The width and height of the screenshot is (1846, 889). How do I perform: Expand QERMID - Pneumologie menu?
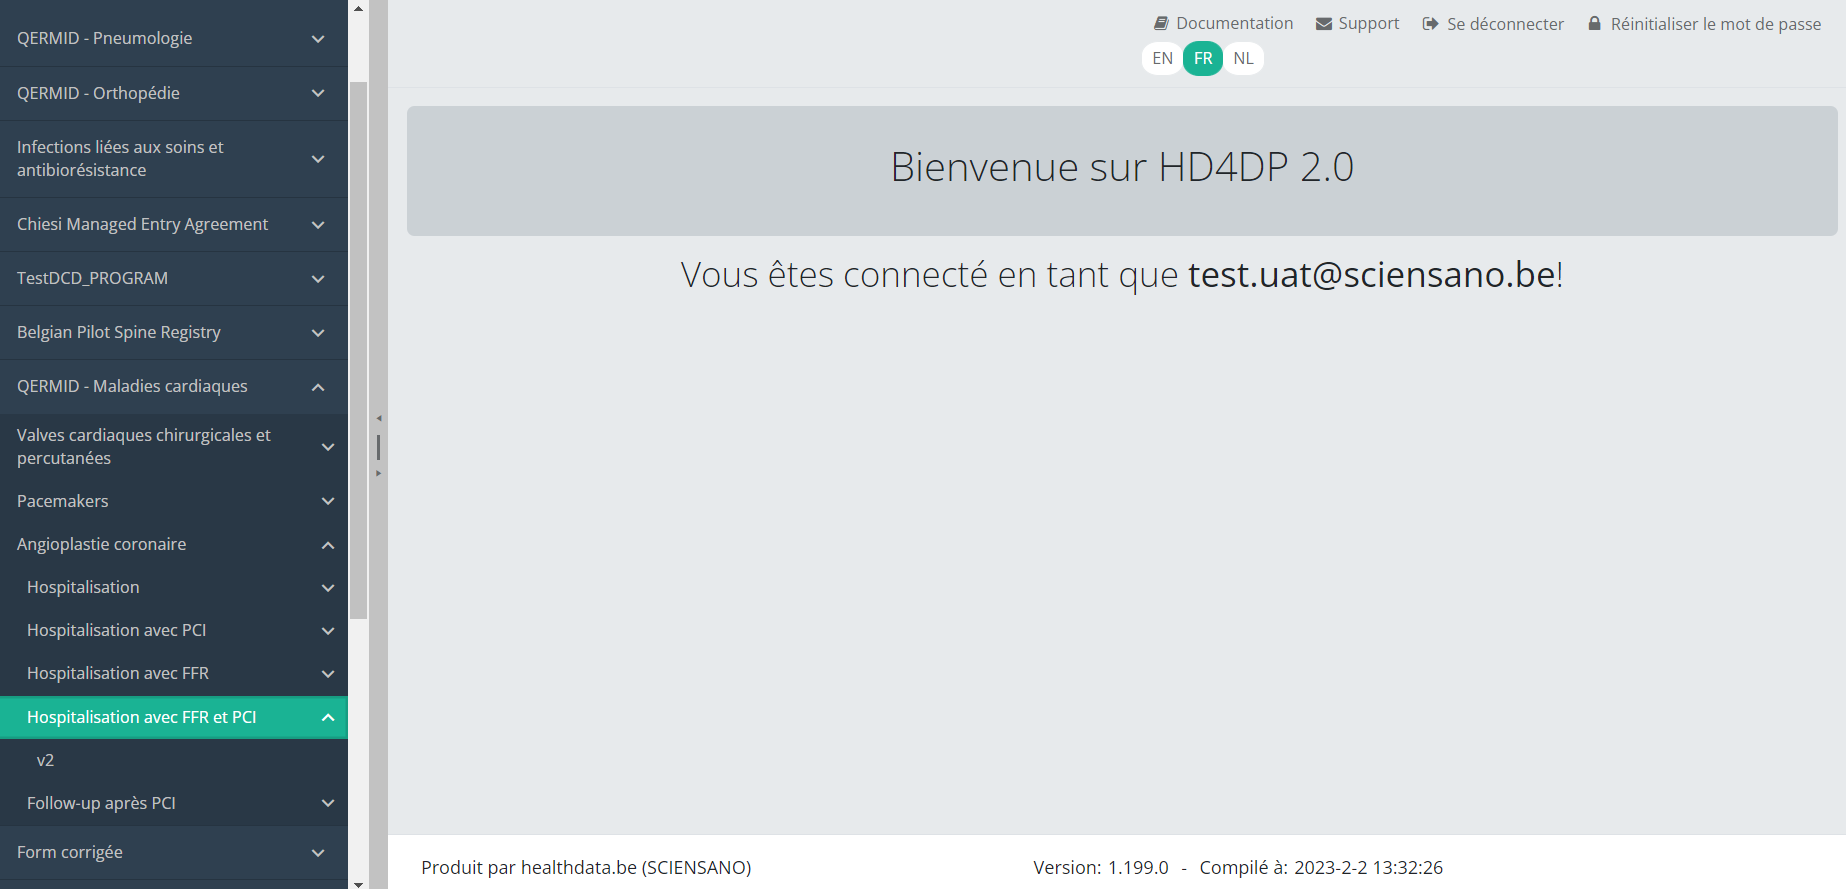click(x=173, y=38)
